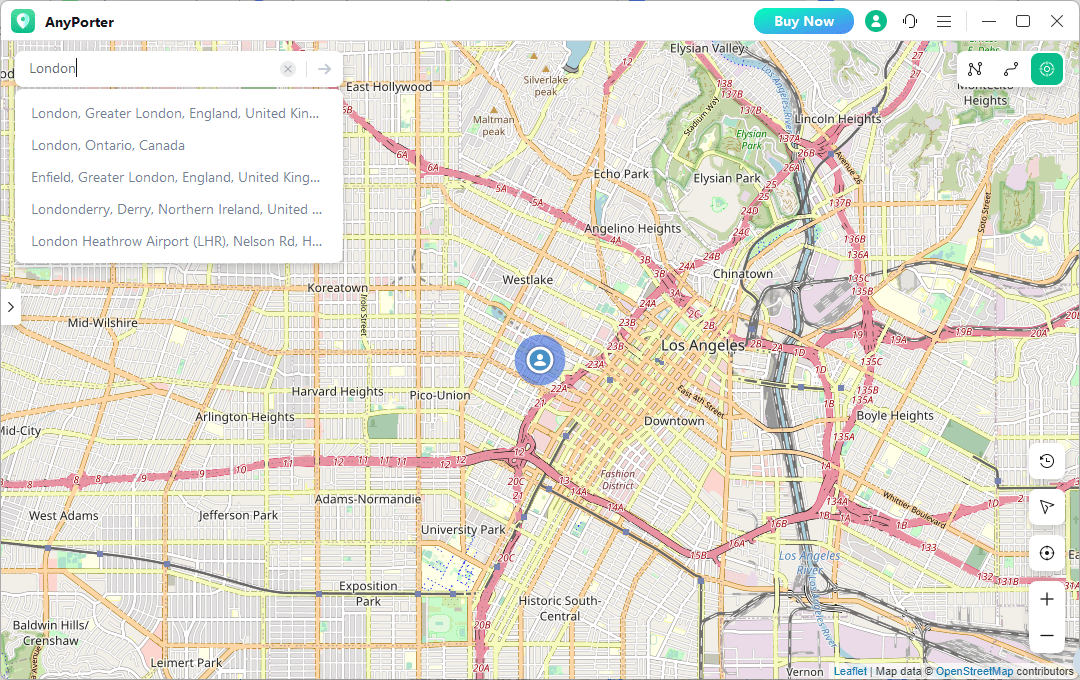Expand the left side panel
This screenshot has width=1080, height=680.
click(x=10, y=307)
